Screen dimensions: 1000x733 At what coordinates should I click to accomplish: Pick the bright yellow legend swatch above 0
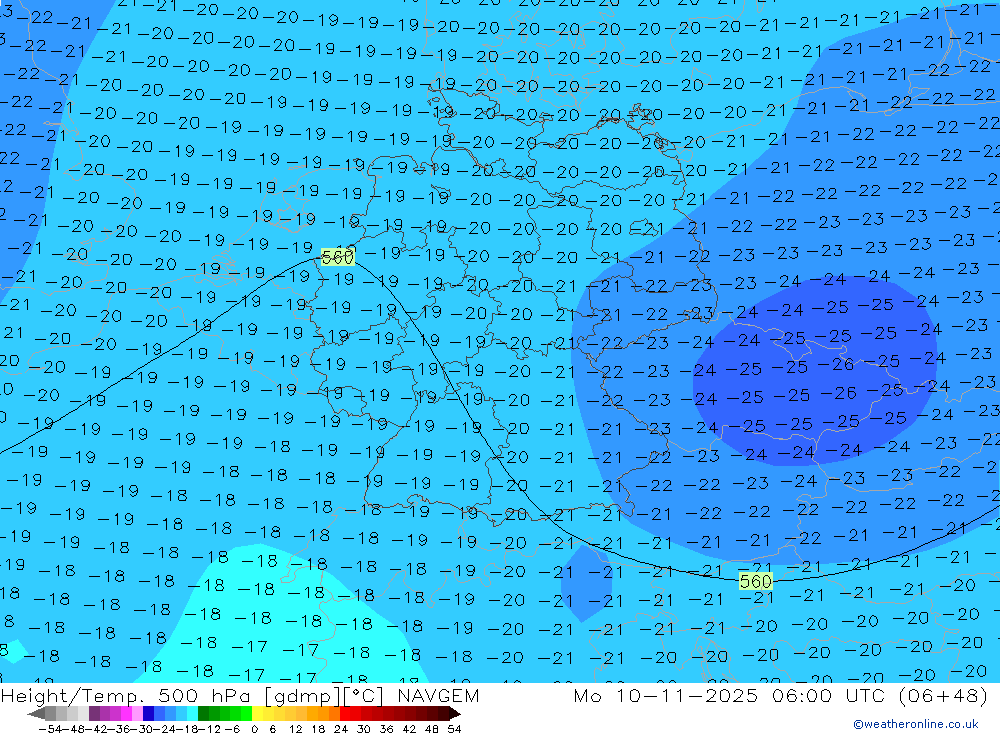258,714
